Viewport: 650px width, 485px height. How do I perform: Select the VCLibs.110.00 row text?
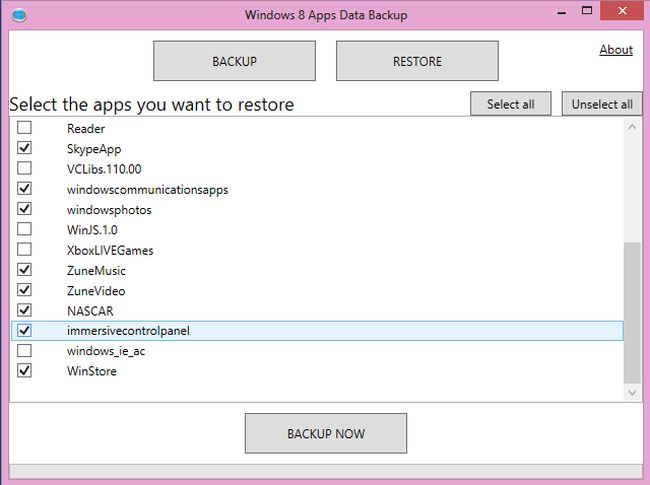(104, 169)
